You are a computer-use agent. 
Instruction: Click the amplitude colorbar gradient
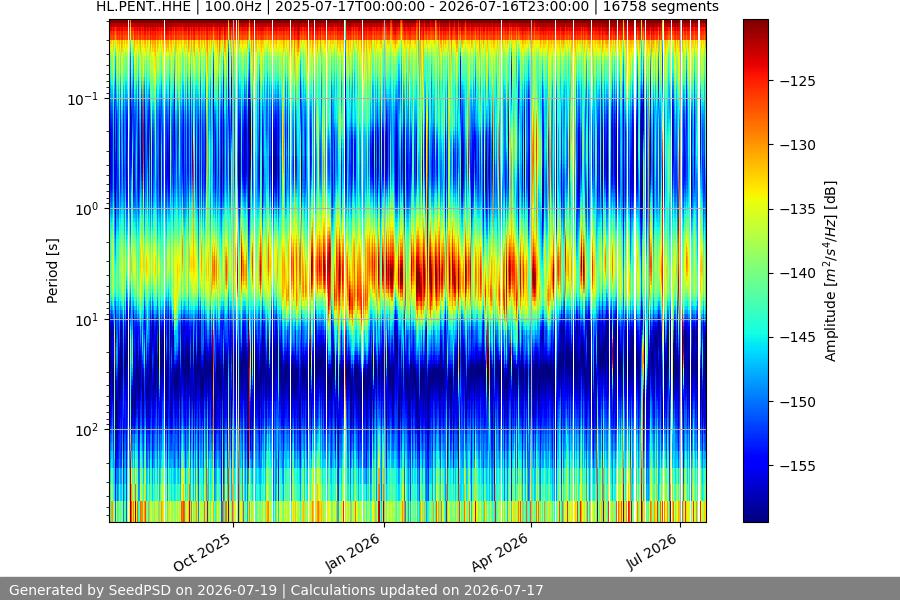pos(755,271)
